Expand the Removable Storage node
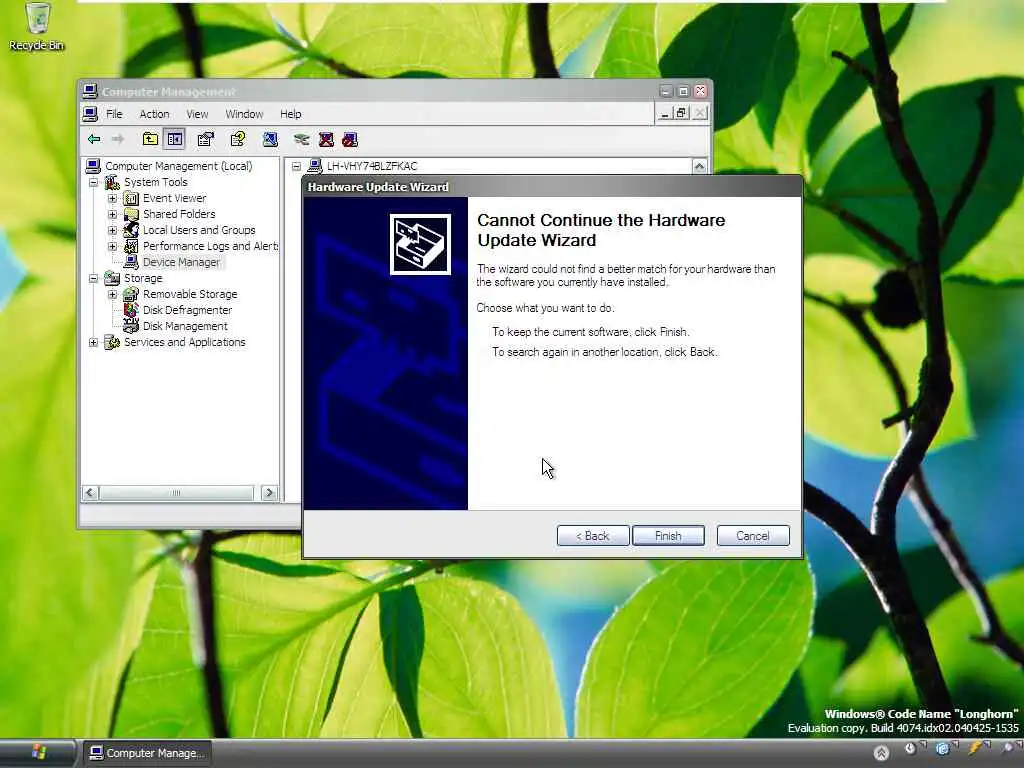Image resolution: width=1024 pixels, height=768 pixels. coord(112,294)
